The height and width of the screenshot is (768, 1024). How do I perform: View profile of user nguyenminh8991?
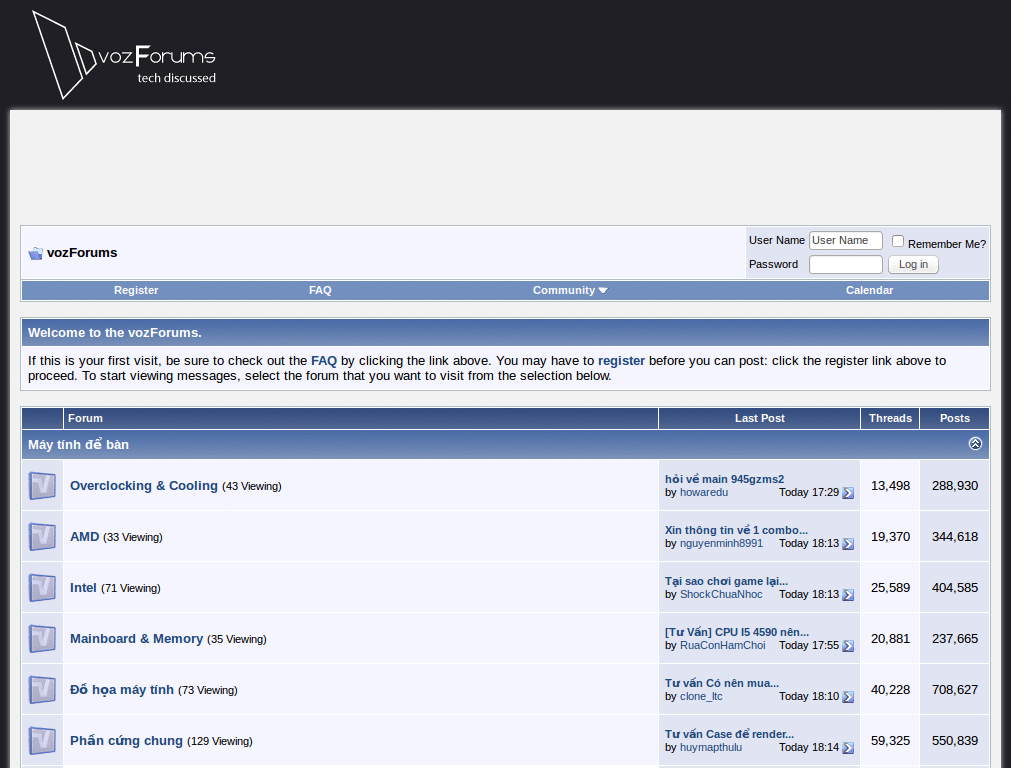(x=721, y=543)
